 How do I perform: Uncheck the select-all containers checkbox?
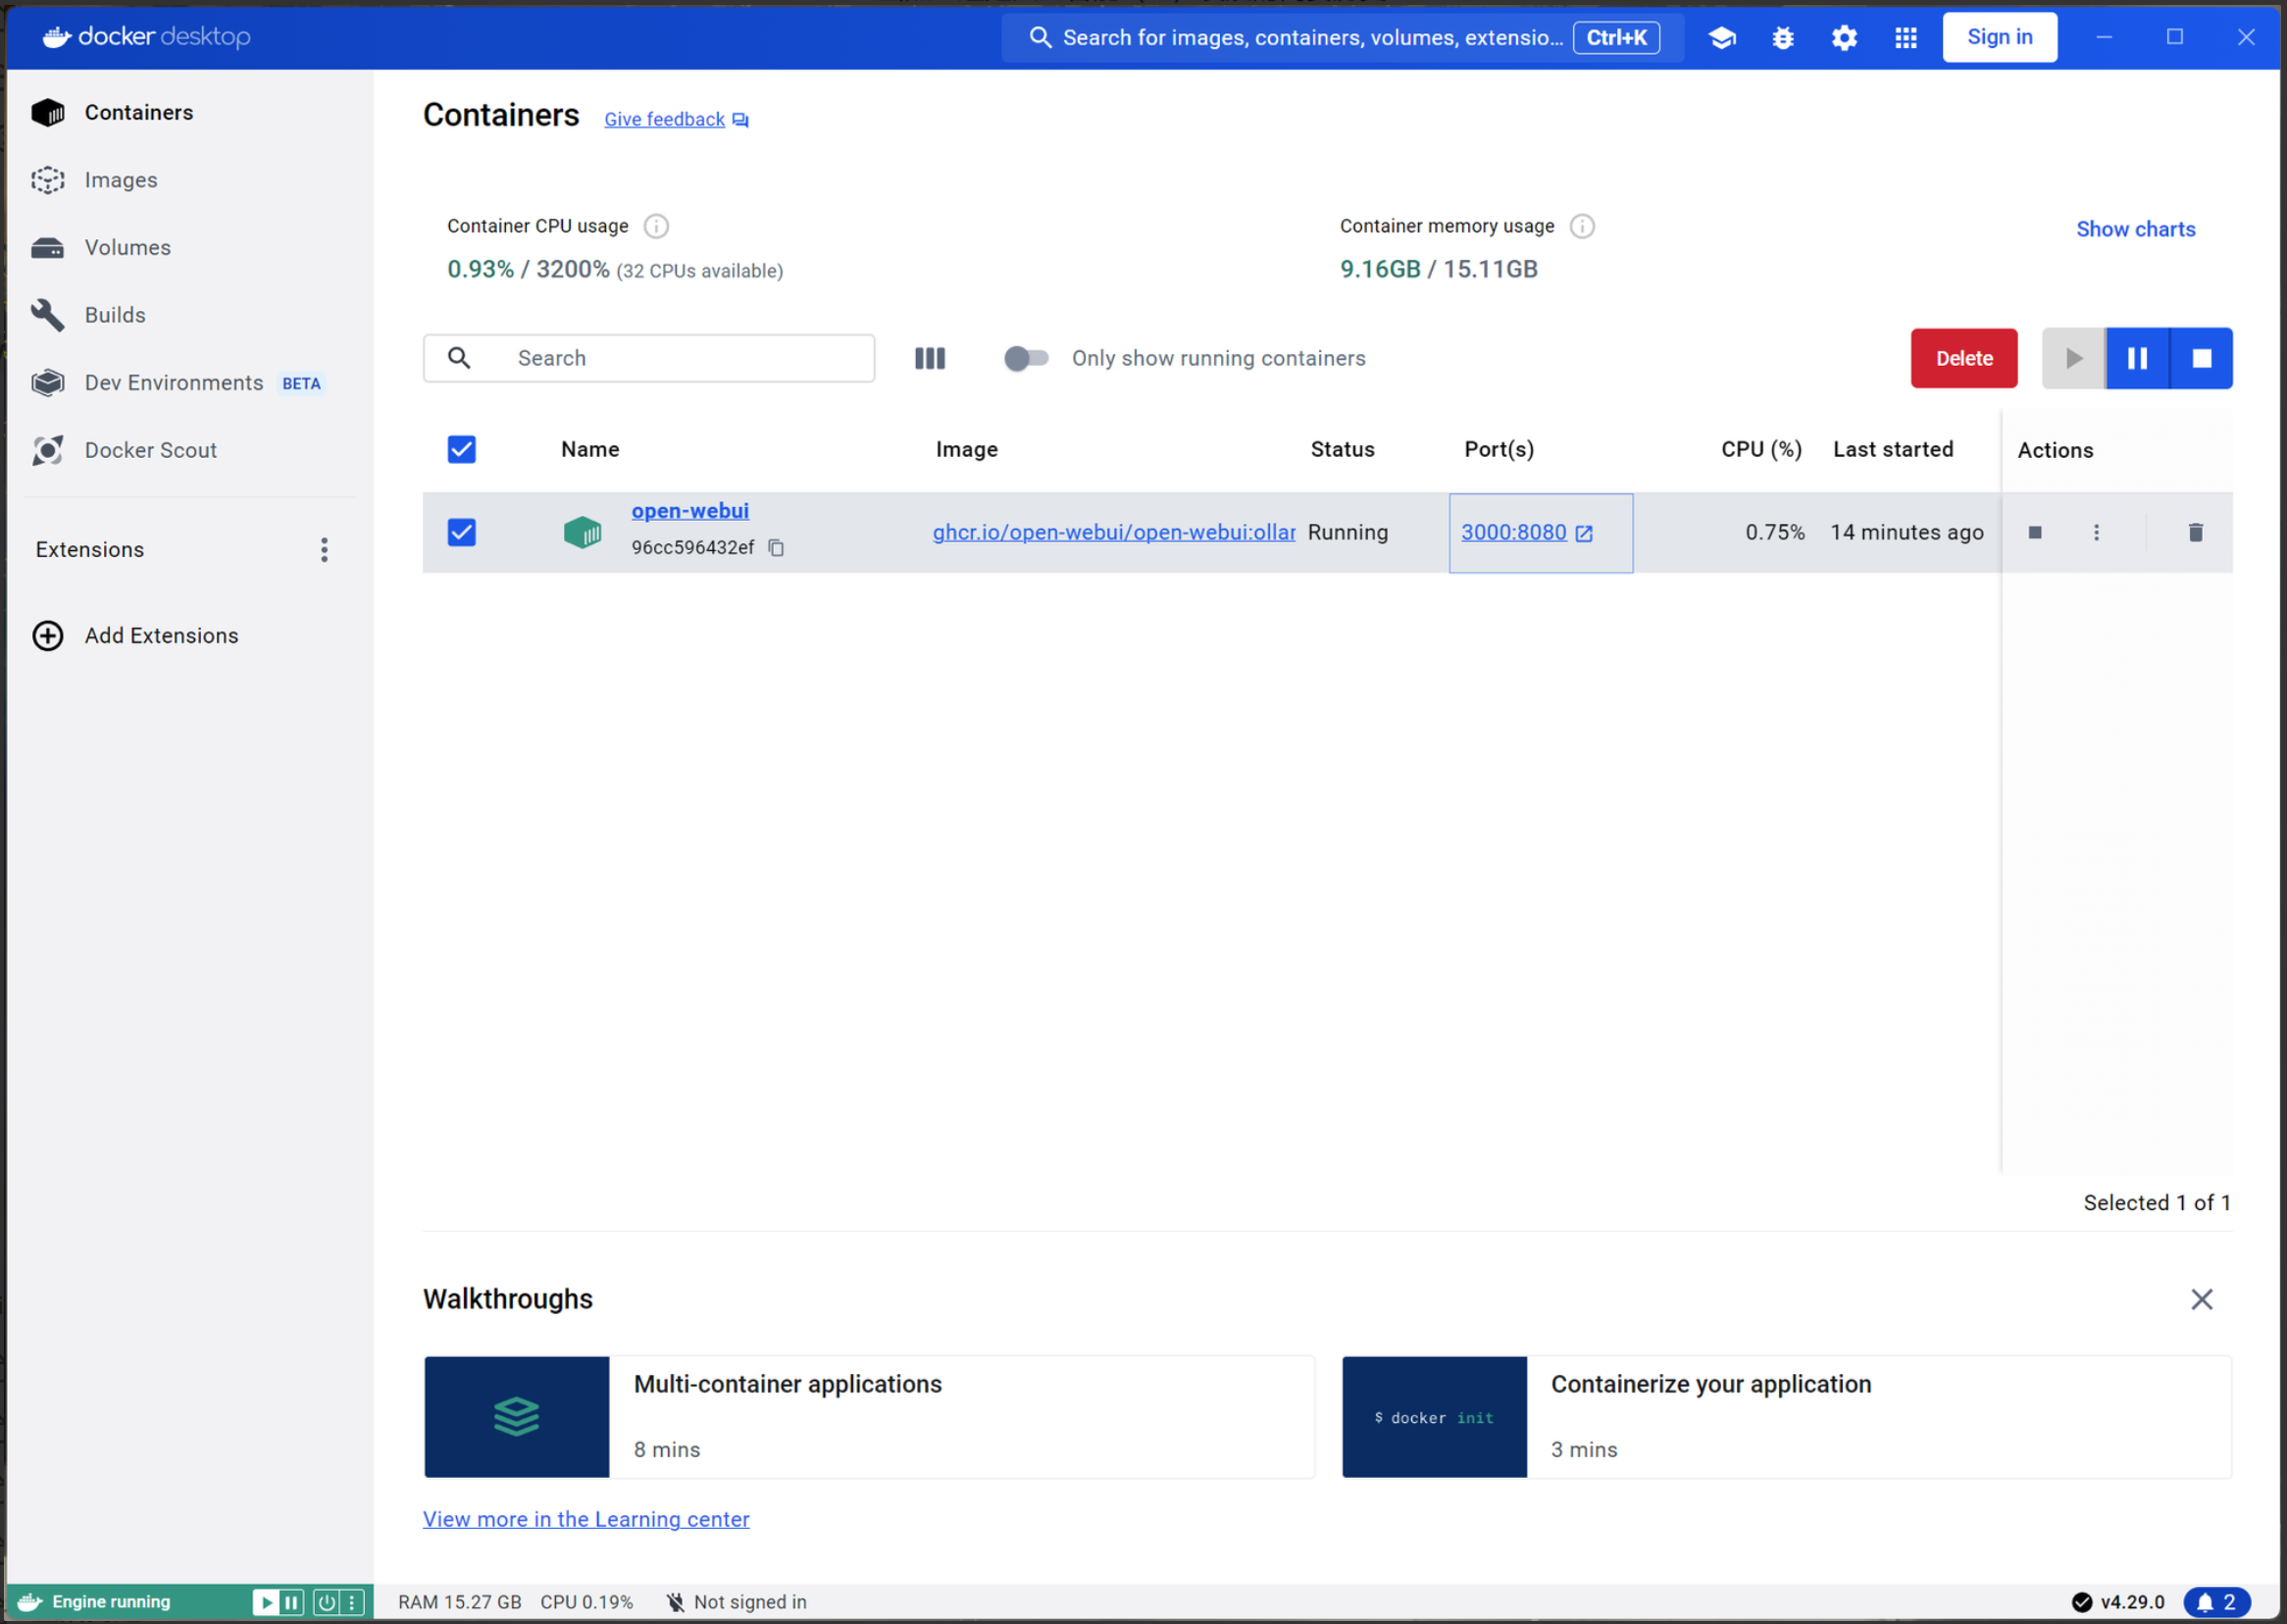(461, 449)
